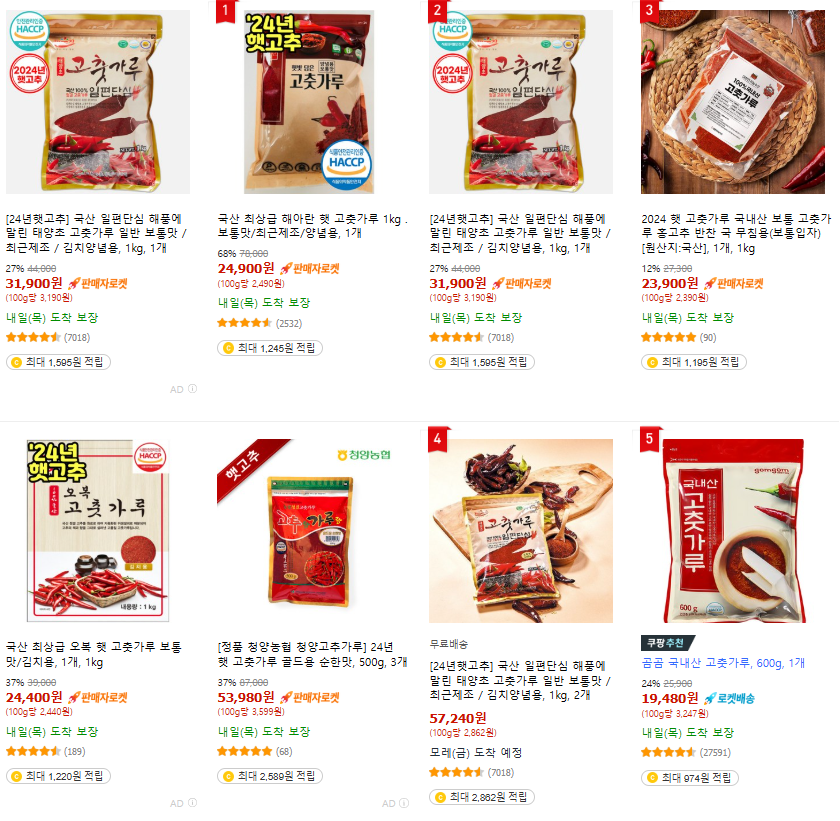Click the coin icon on 최대 1,245원 적립 badge
840x821 pixels.
click(x=228, y=348)
